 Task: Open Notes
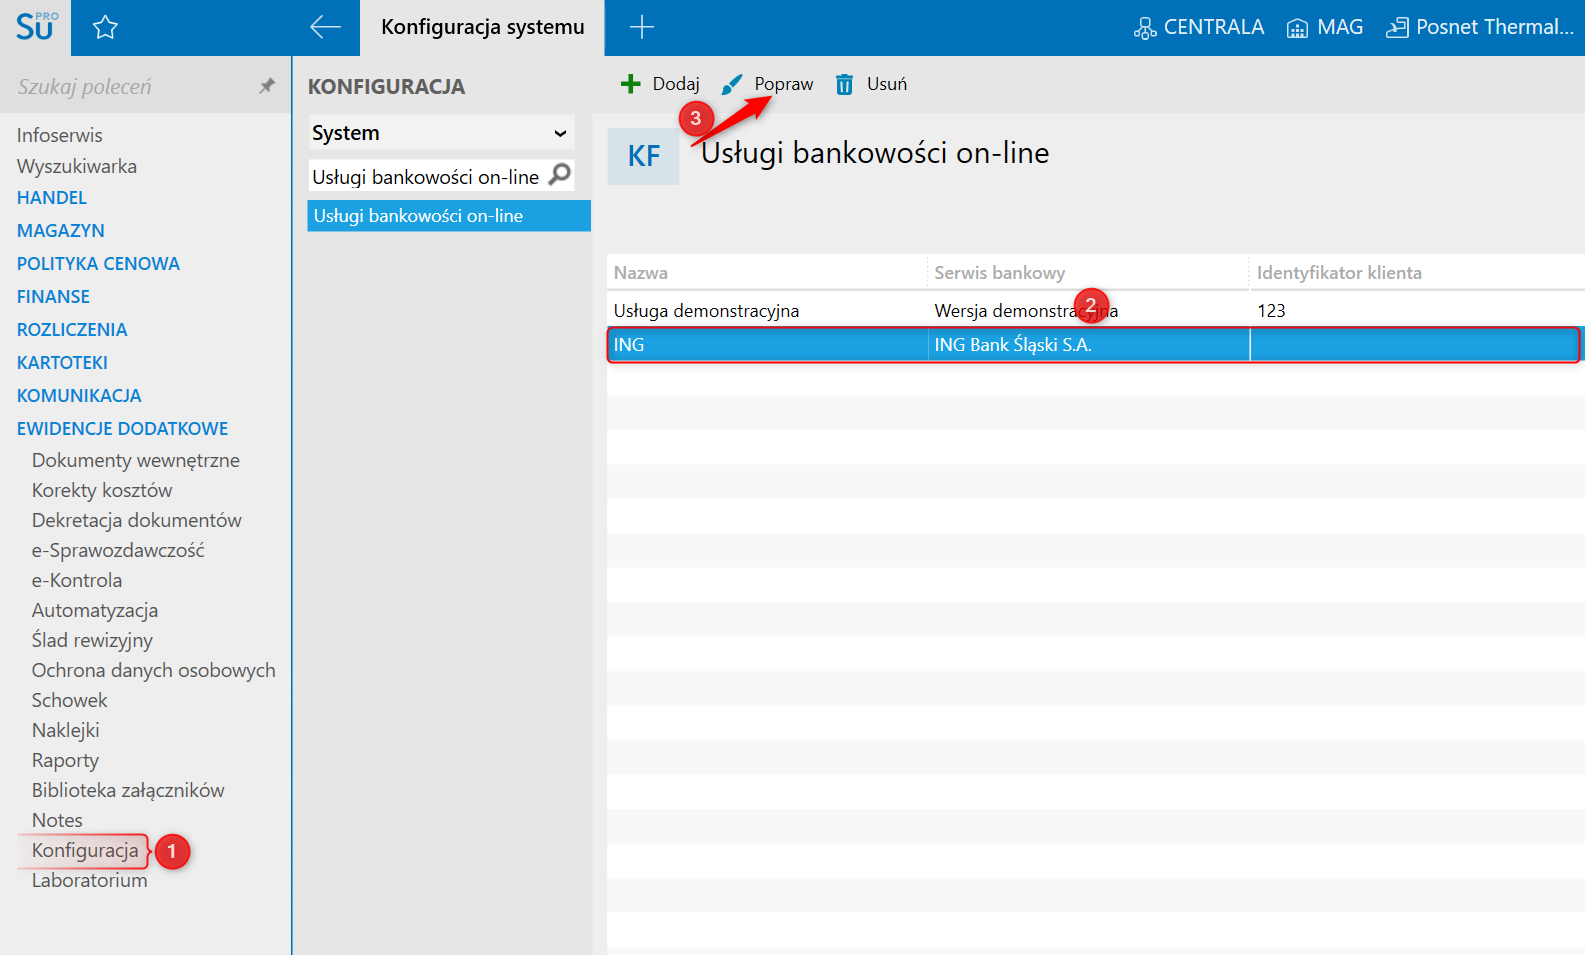pos(57,820)
